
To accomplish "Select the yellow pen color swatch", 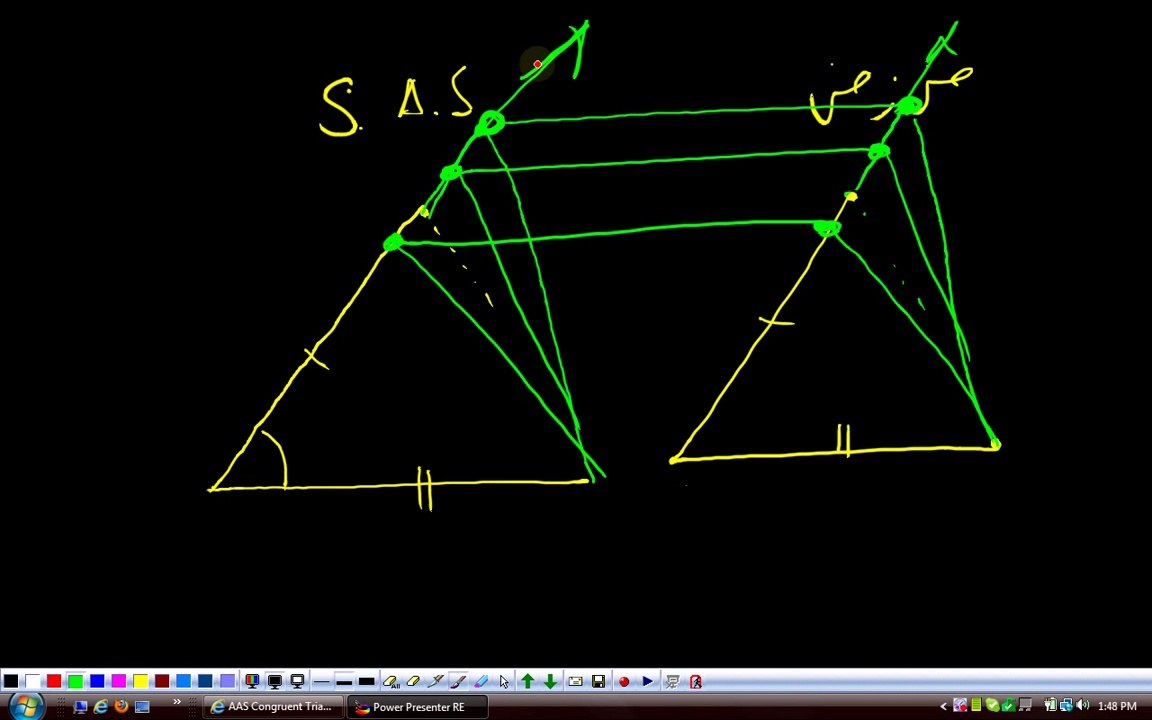I will coord(140,681).
